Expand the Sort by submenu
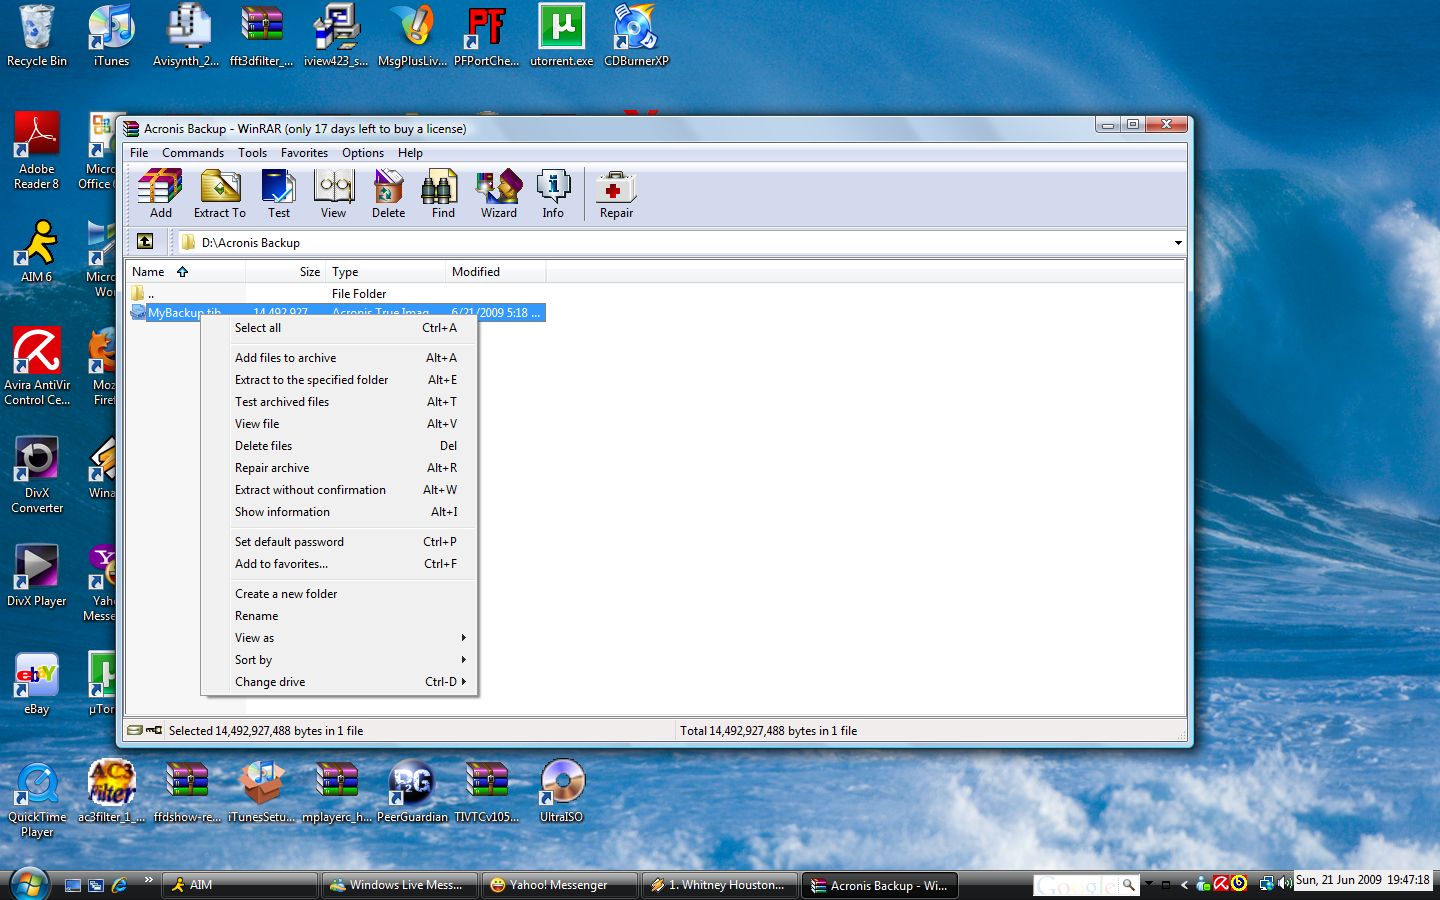 pyautogui.click(x=340, y=660)
